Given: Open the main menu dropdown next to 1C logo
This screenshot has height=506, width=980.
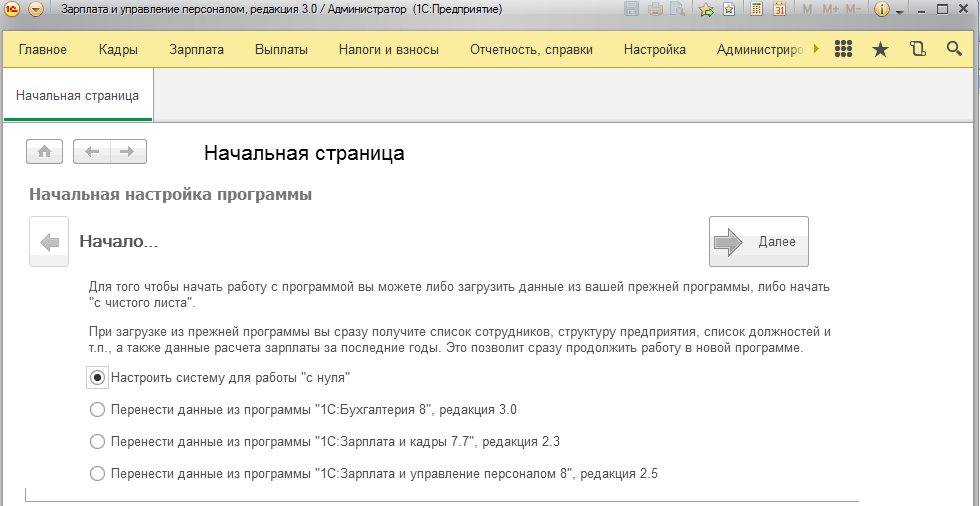Looking at the screenshot, I should 36,9.
